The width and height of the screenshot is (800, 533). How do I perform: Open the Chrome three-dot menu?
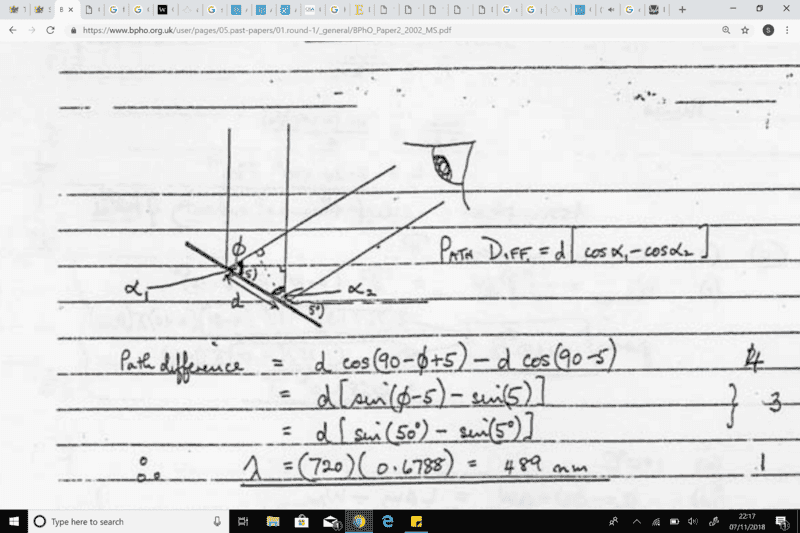(x=787, y=30)
